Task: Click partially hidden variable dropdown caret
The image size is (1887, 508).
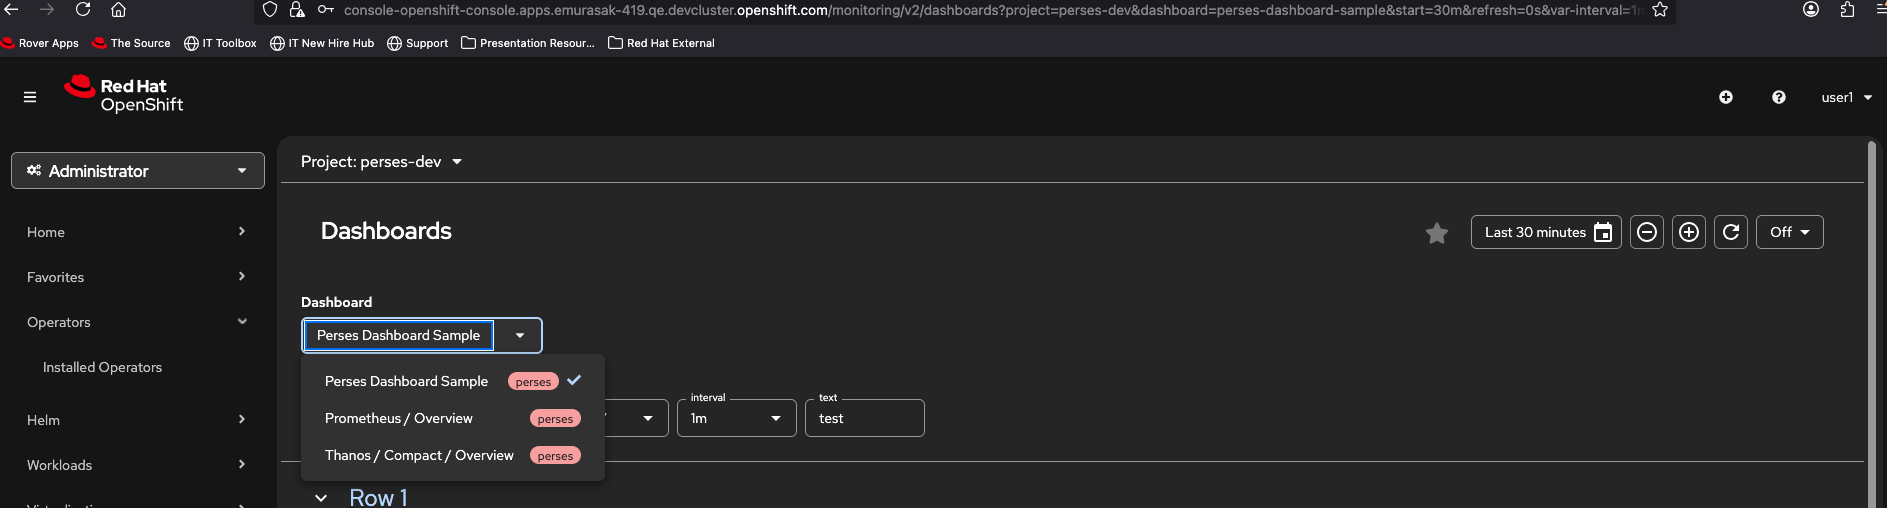Action: pos(648,418)
